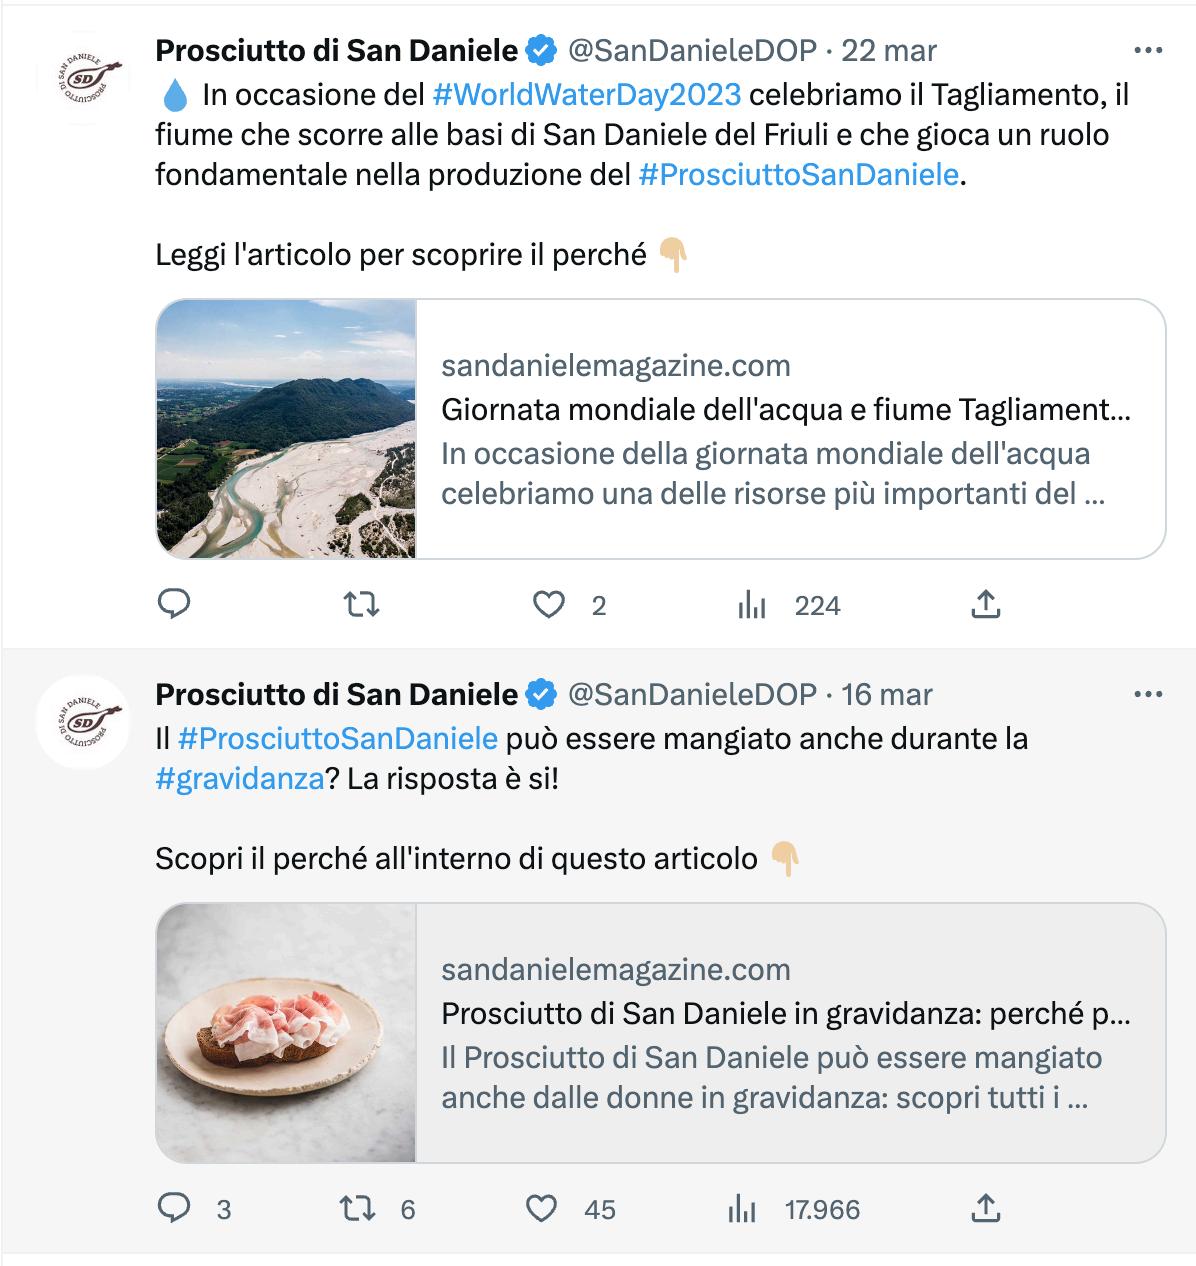Open the 16 mar tweet timestamp
Image resolution: width=1196 pixels, height=1266 pixels.
coord(886,694)
